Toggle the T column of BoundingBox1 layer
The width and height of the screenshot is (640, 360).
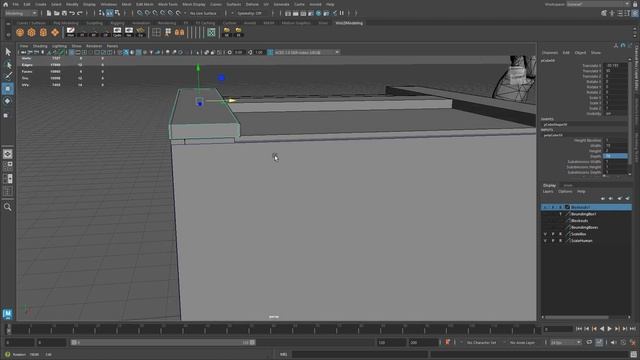[560, 214]
